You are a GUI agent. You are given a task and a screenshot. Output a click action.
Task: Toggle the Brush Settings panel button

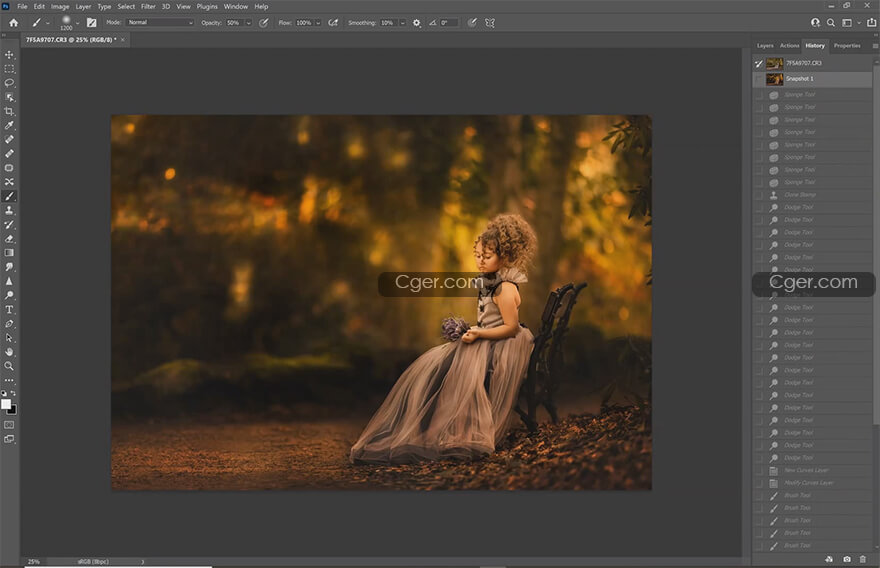pyautogui.click(x=91, y=23)
